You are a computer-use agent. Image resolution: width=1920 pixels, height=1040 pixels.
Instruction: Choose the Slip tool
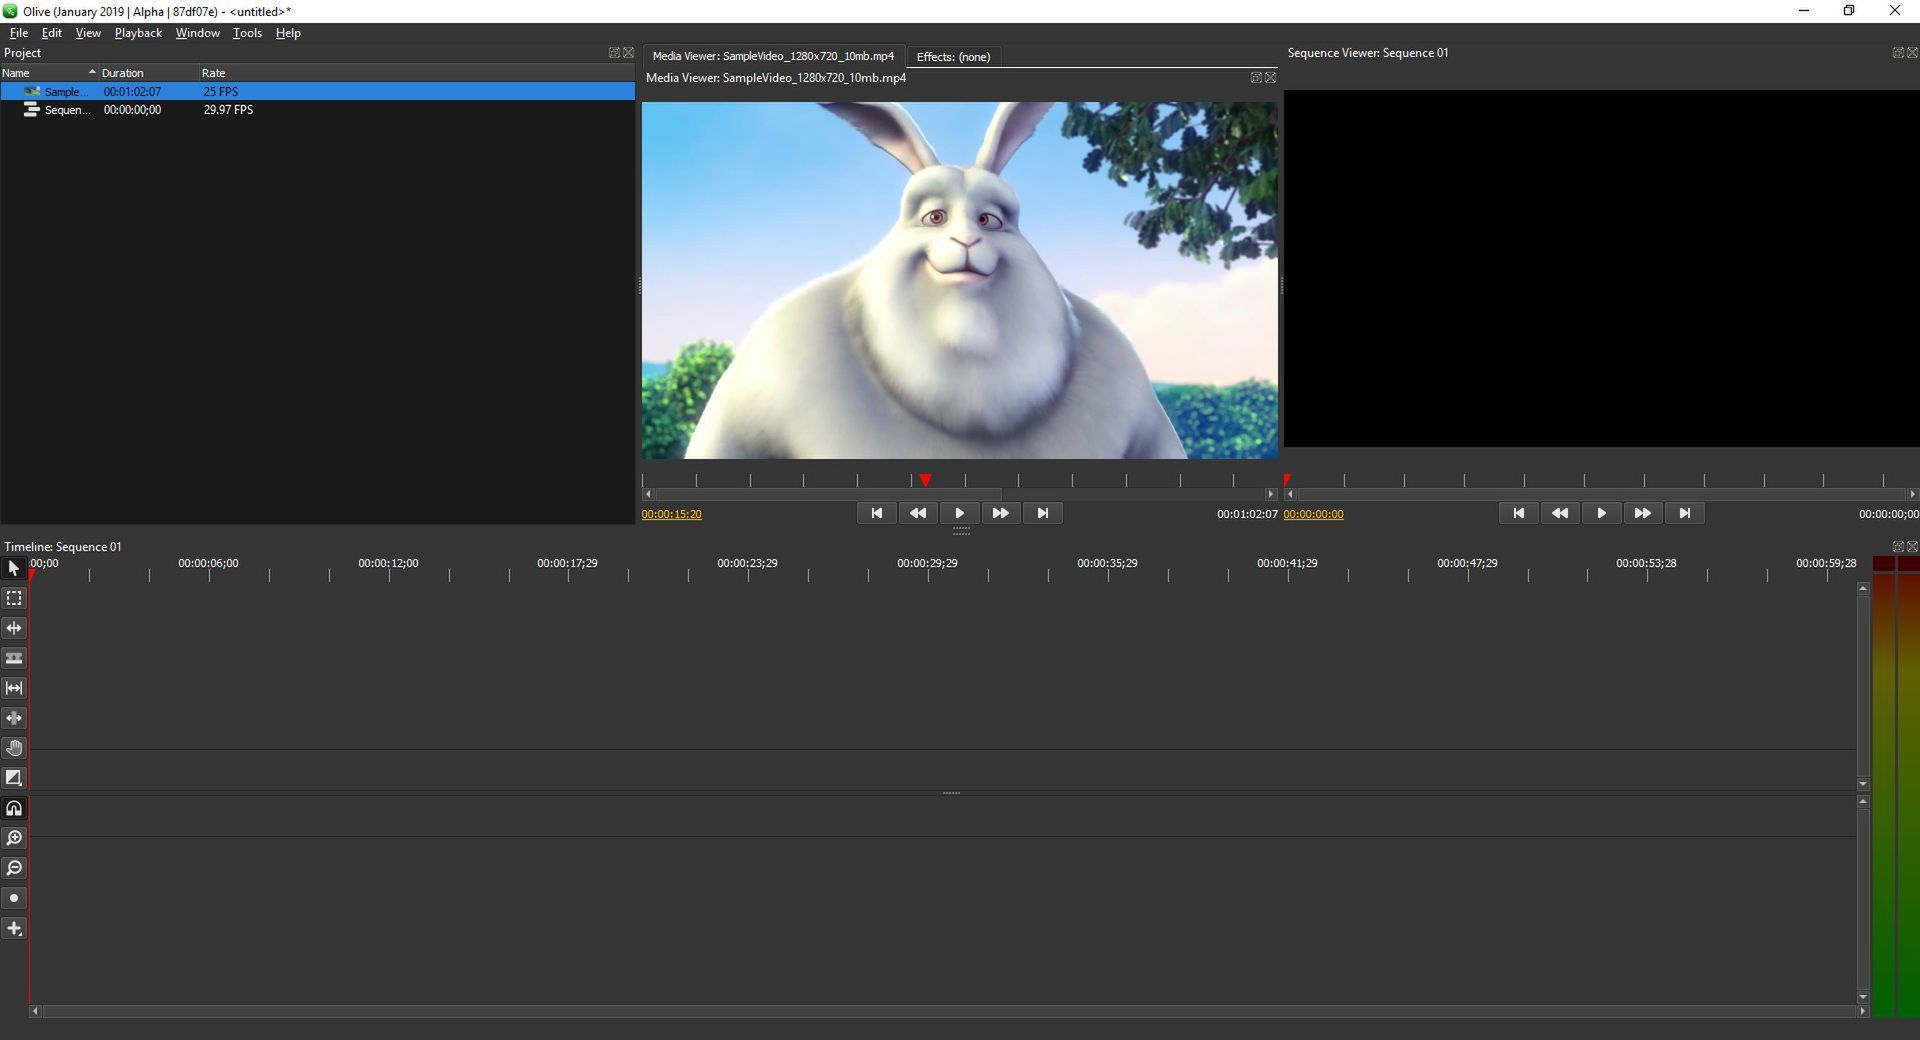(x=14, y=688)
